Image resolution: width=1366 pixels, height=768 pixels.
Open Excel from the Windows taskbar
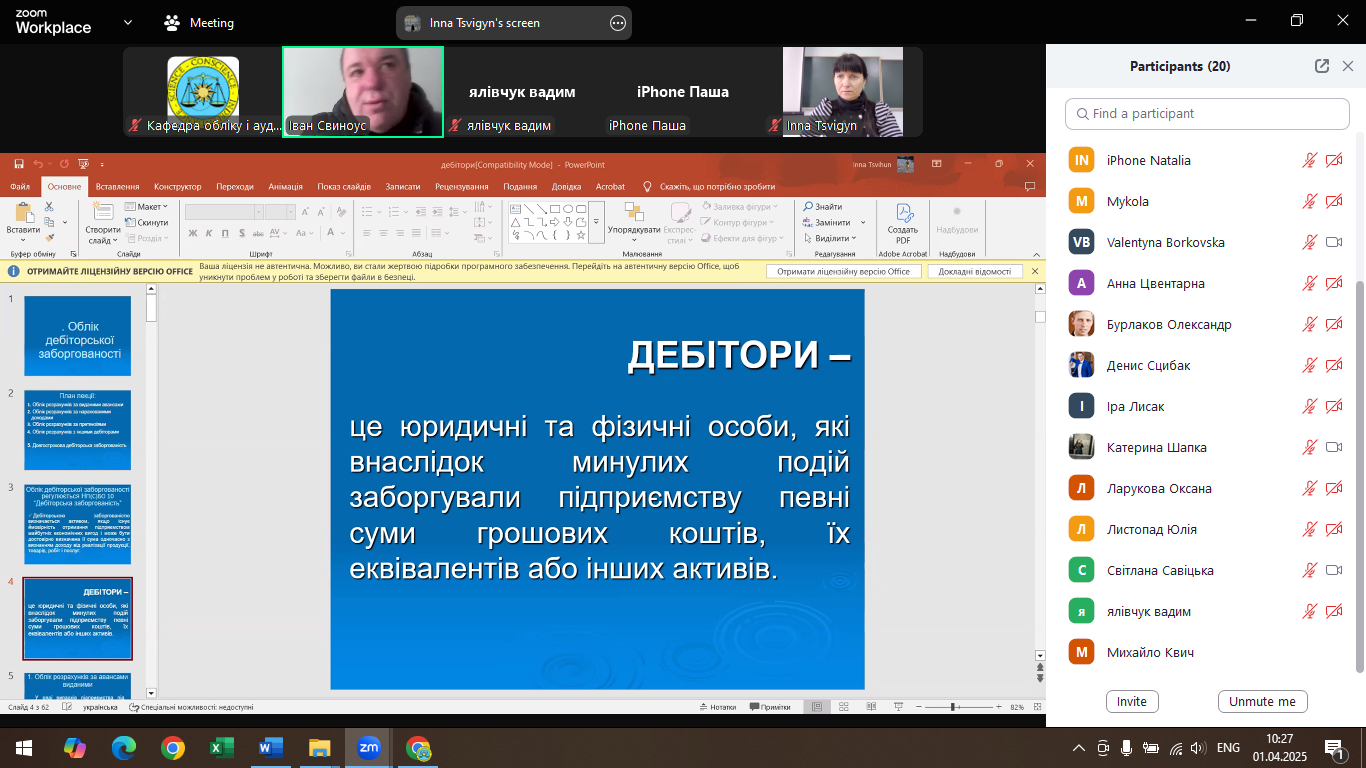tap(221, 747)
